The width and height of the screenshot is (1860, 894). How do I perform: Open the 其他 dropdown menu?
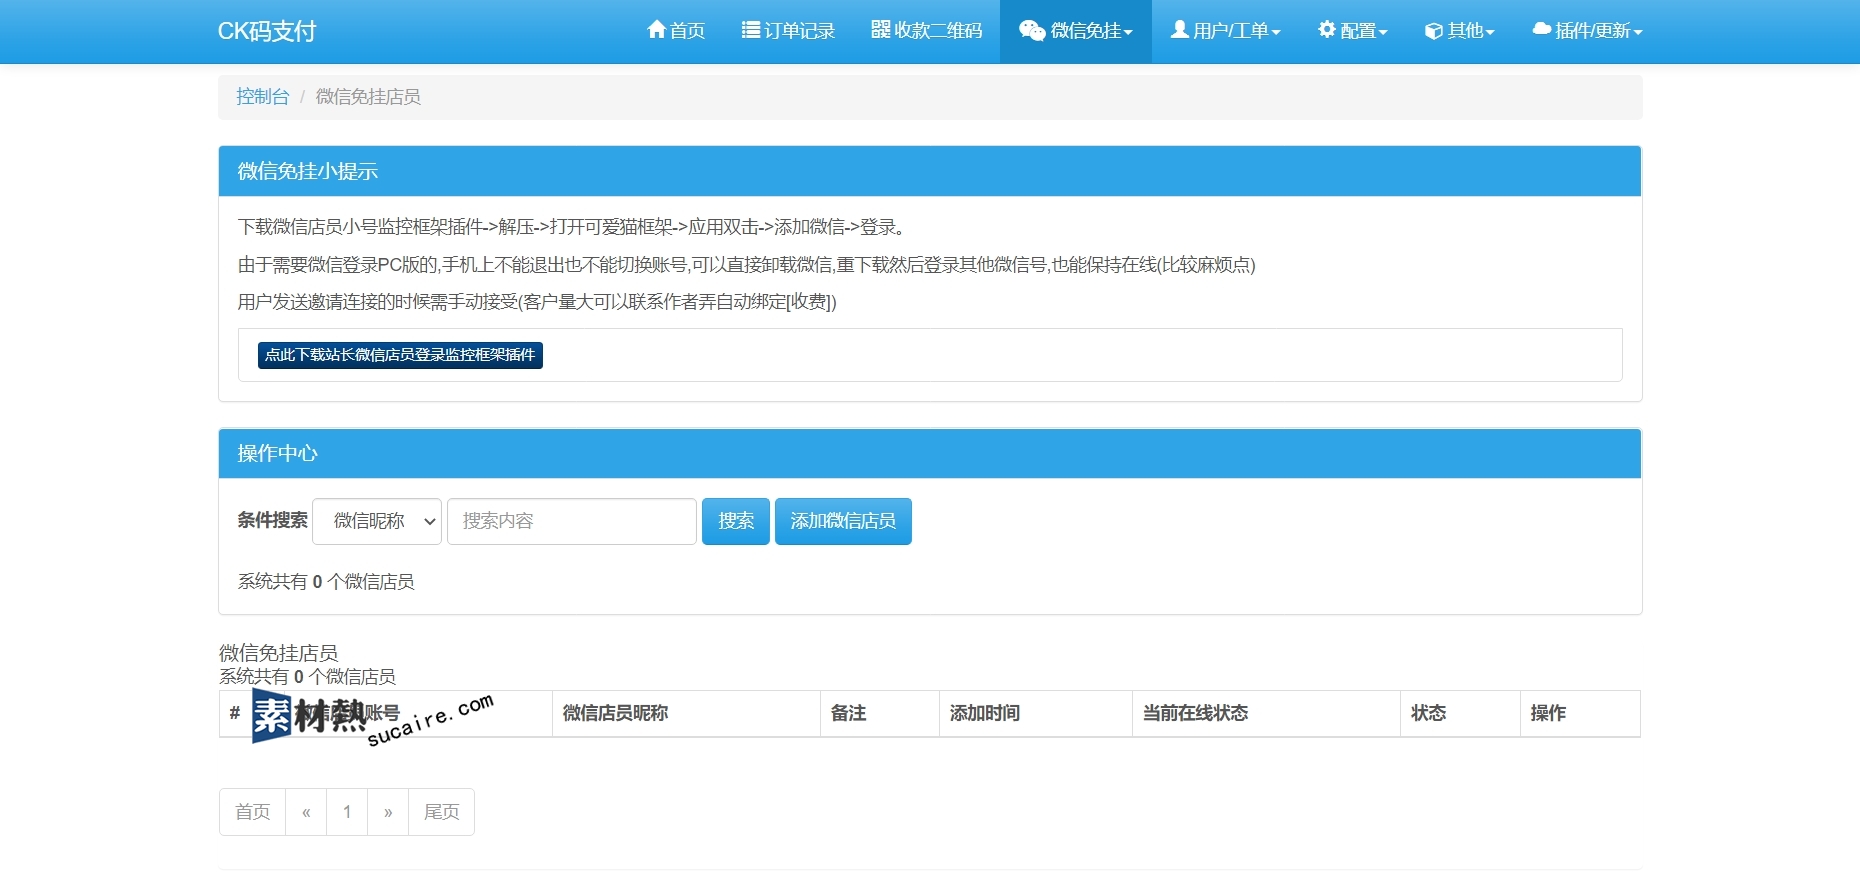tap(1460, 31)
